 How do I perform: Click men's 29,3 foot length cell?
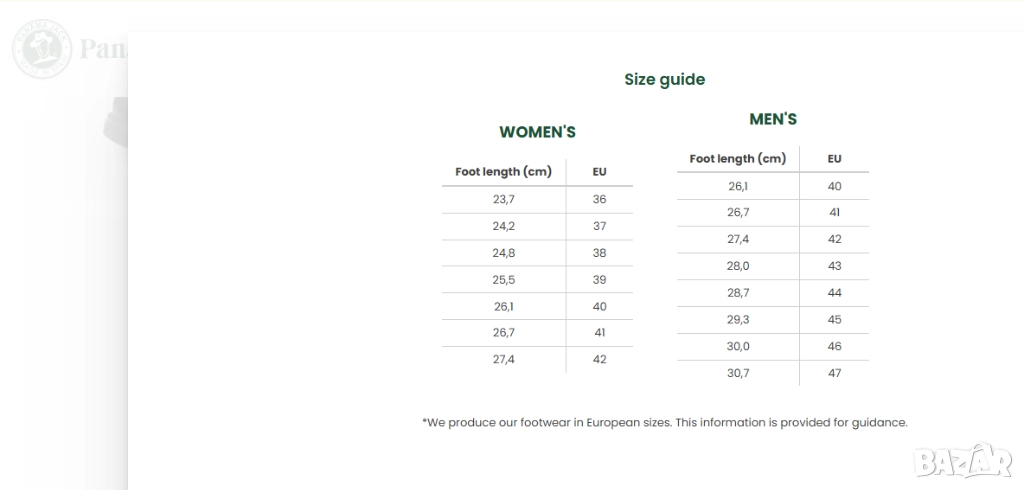click(738, 320)
